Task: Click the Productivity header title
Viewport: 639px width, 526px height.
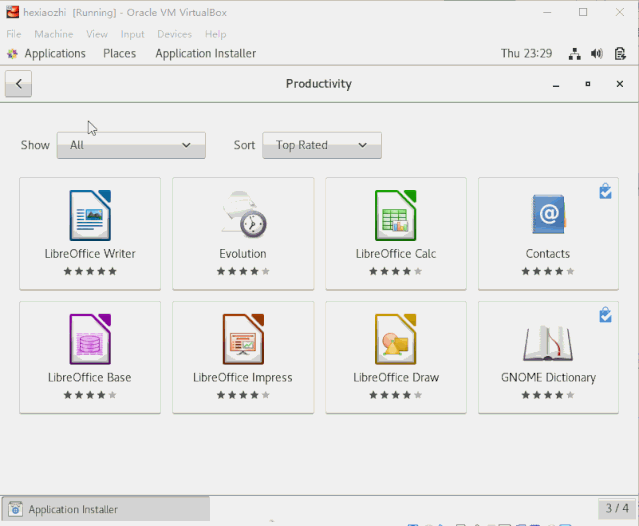Action: (319, 84)
